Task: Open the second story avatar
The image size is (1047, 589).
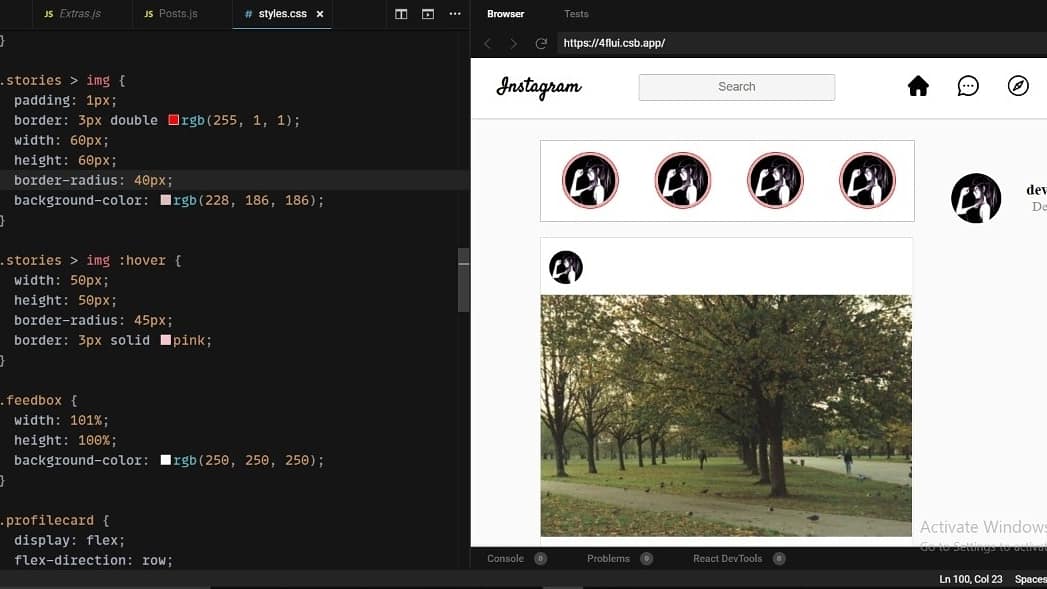Action: (x=682, y=180)
